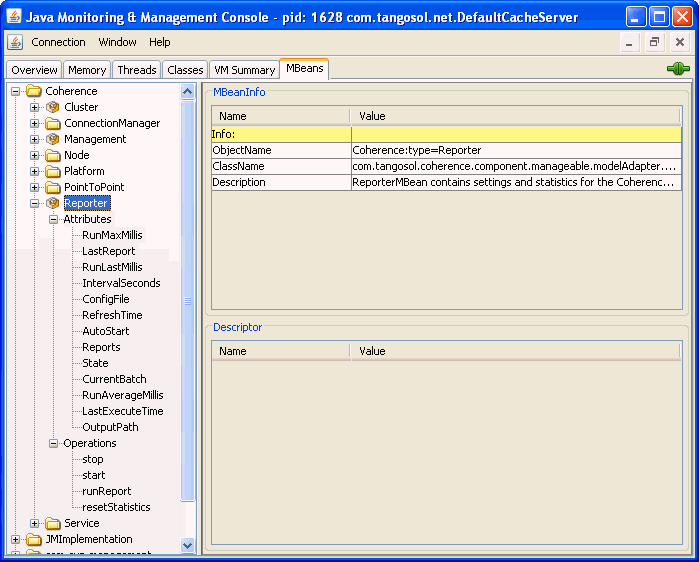Click the Service folder icon
Image resolution: width=699 pixels, height=562 pixels.
(53, 523)
